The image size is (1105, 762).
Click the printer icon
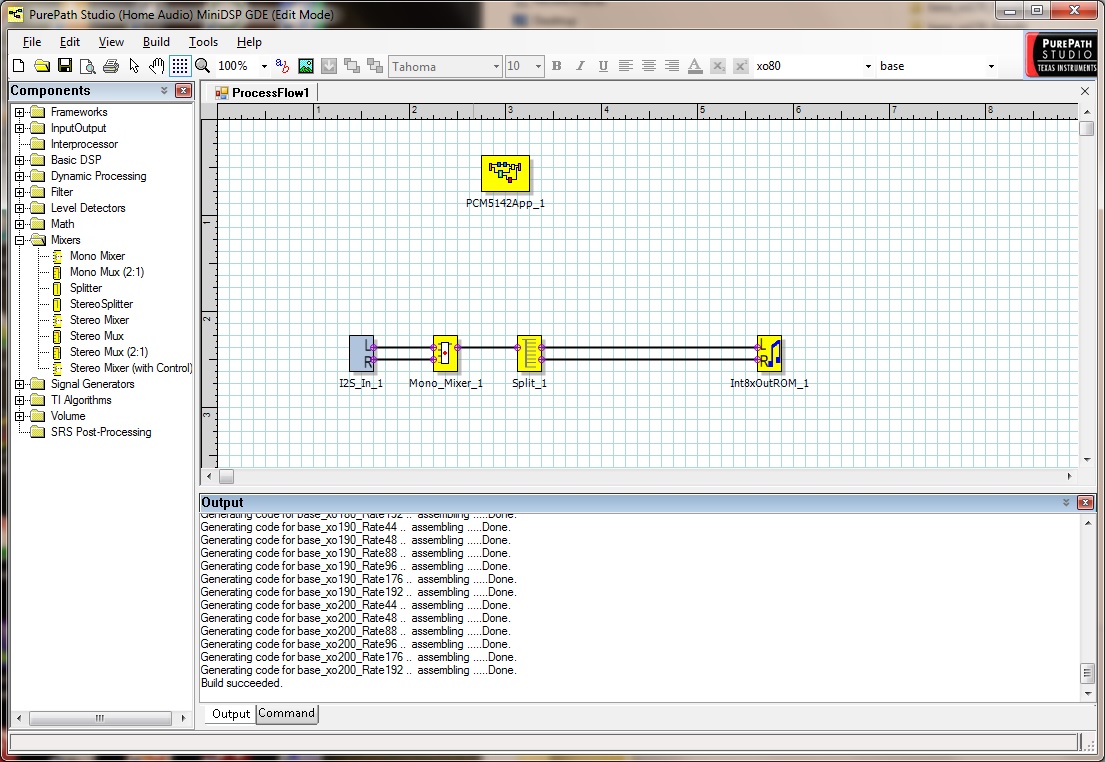click(x=111, y=66)
